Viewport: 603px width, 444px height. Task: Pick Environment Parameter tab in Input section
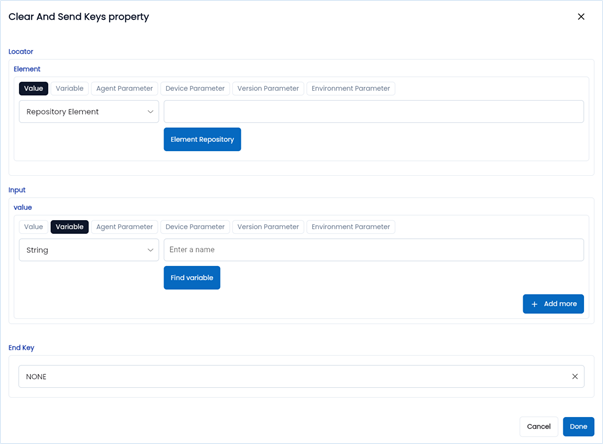[x=350, y=227]
